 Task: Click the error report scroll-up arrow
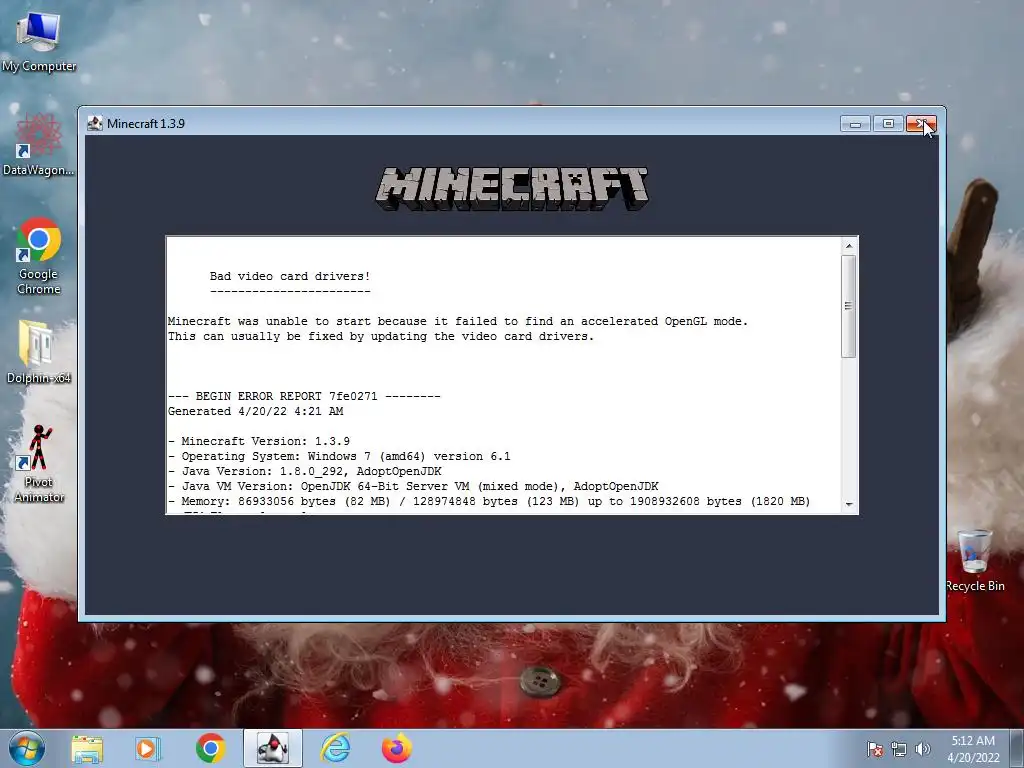[848, 246]
